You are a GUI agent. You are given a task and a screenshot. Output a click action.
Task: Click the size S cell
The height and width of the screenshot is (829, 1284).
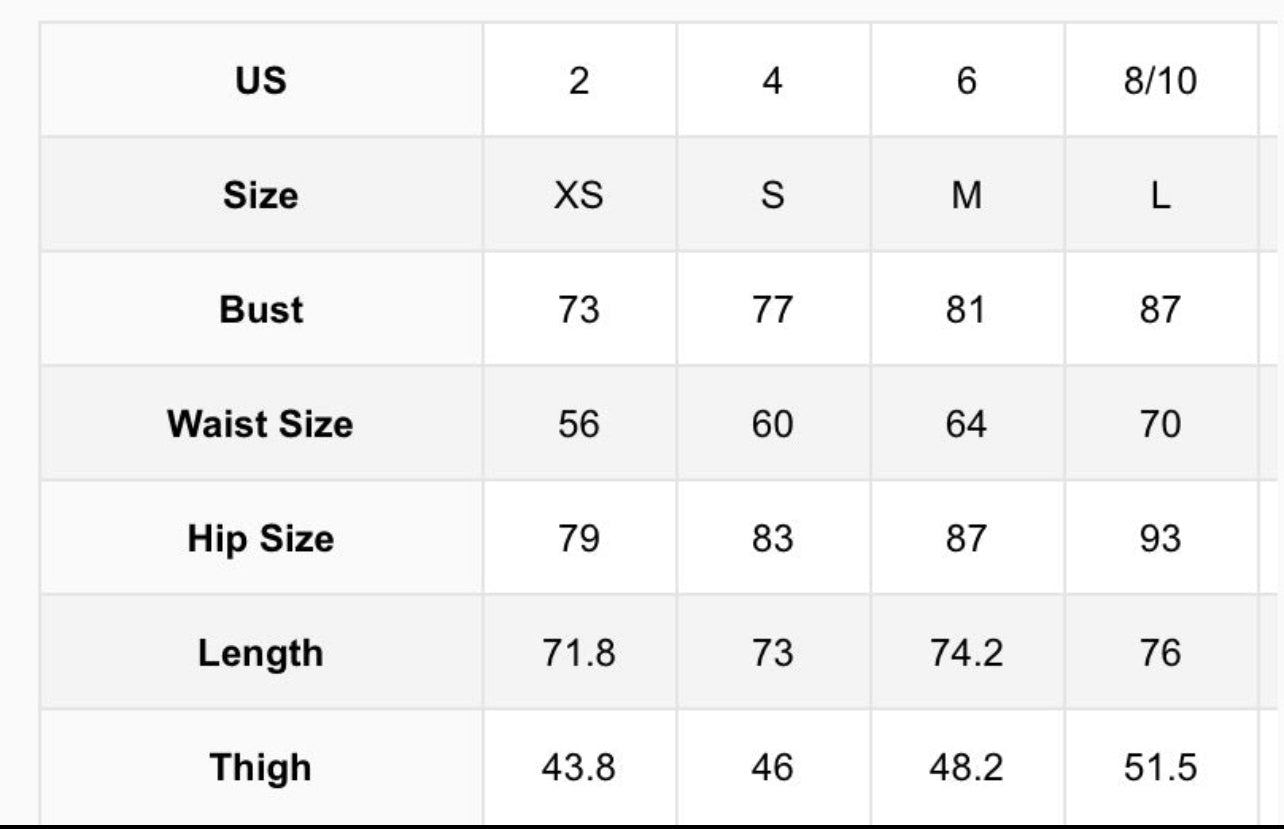[772, 195]
